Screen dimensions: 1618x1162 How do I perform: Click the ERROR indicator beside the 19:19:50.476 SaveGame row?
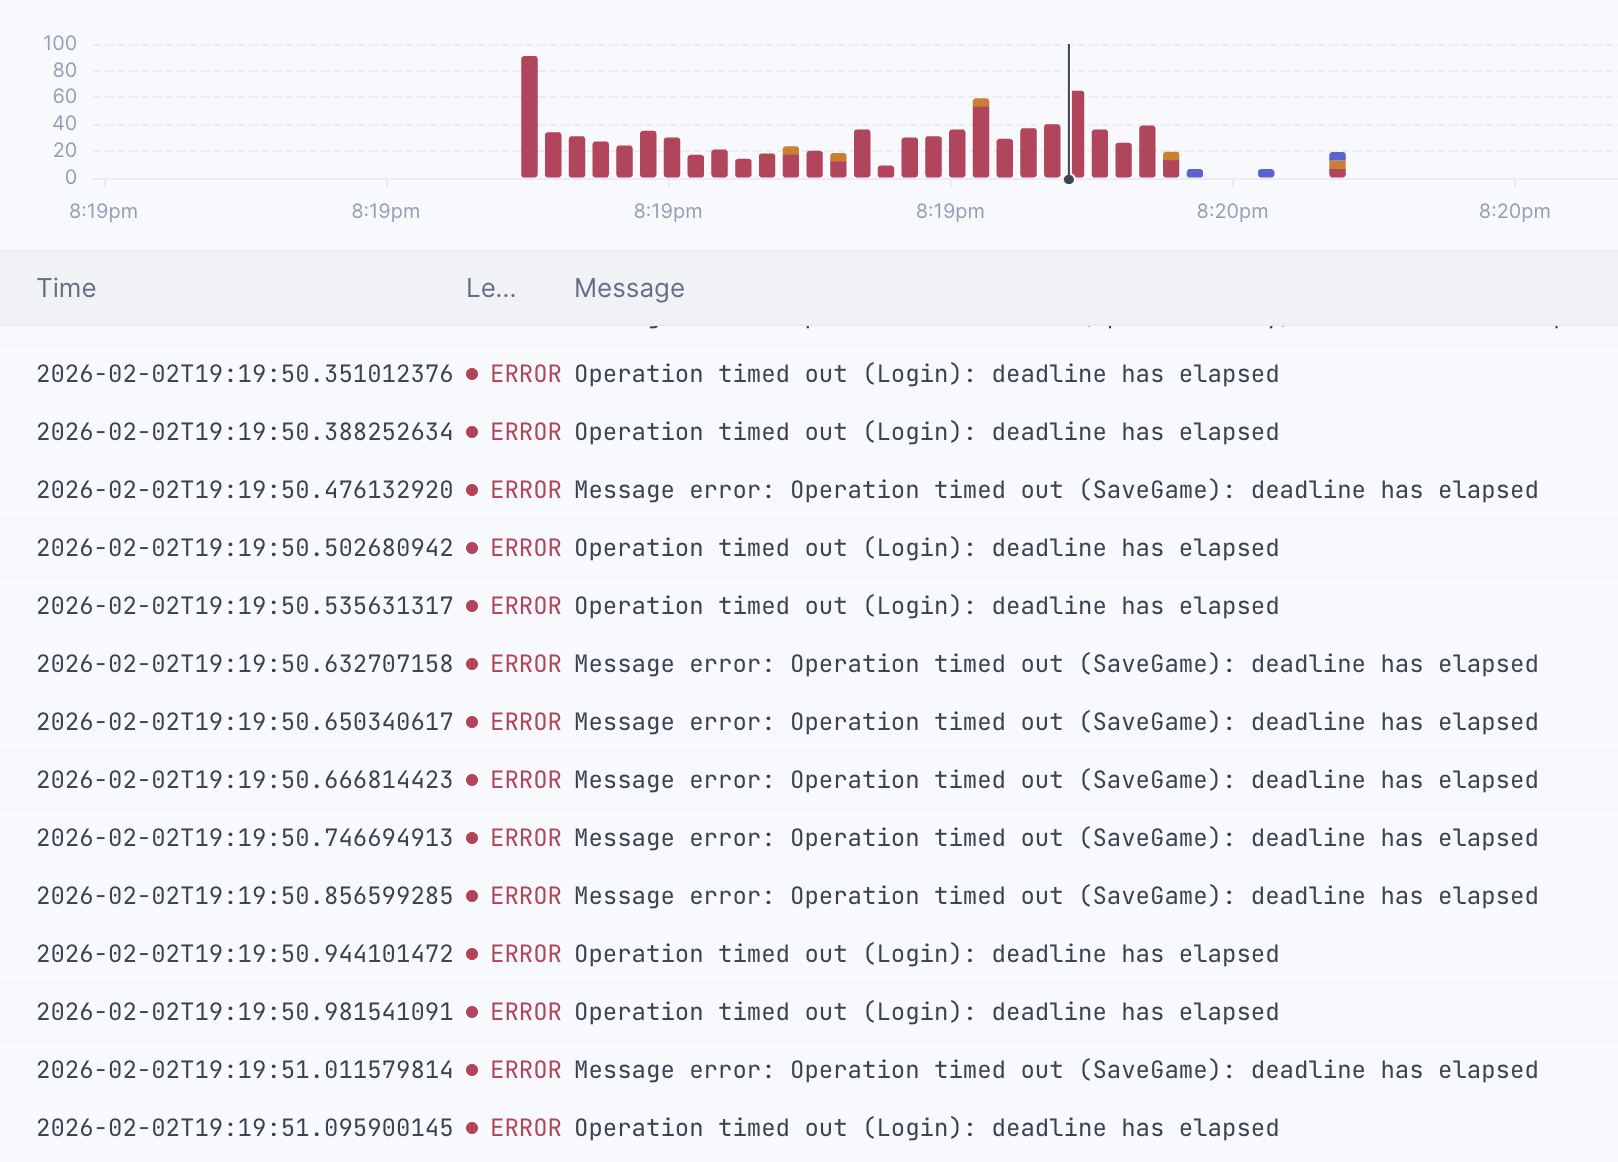point(472,490)
